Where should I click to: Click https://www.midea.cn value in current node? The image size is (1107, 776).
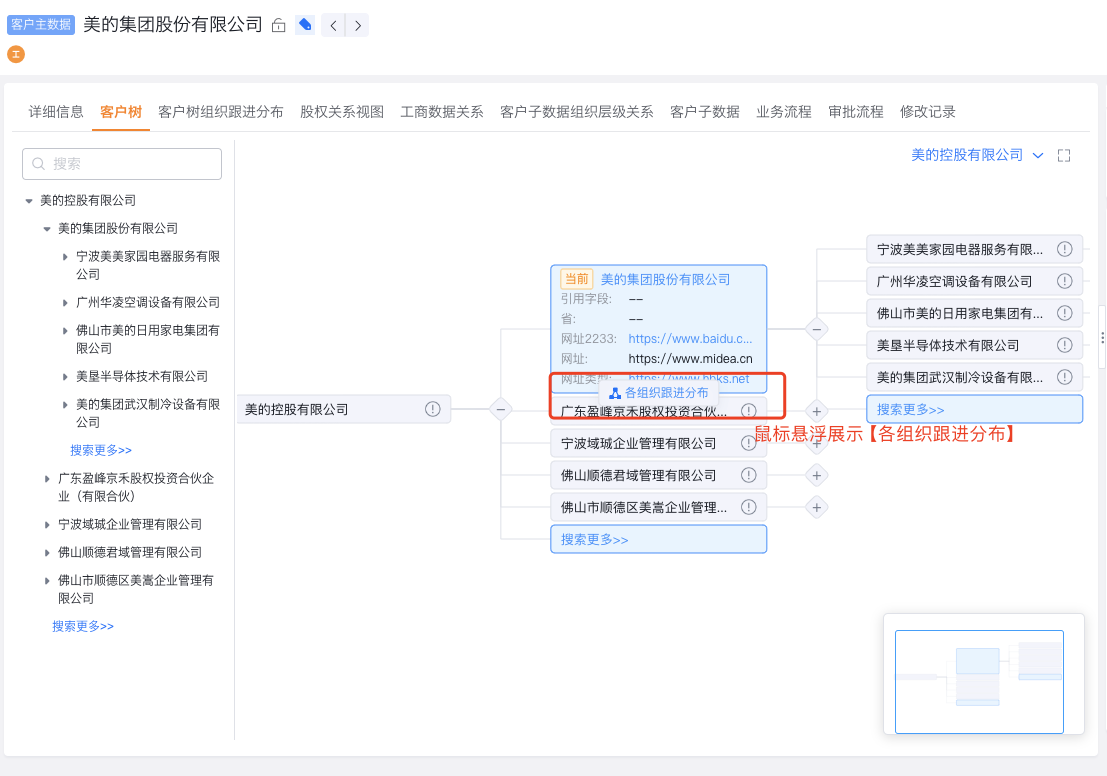(690, 359)
